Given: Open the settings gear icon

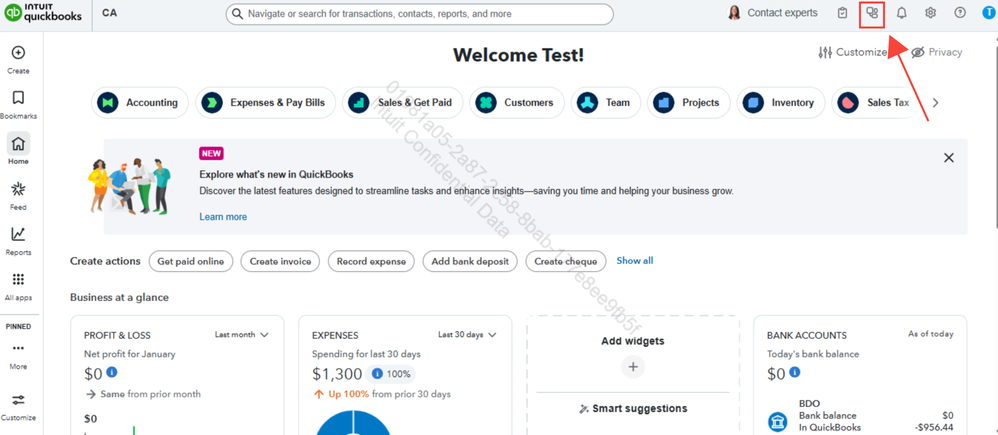Looking at the screenshot, I should (931, 13).
